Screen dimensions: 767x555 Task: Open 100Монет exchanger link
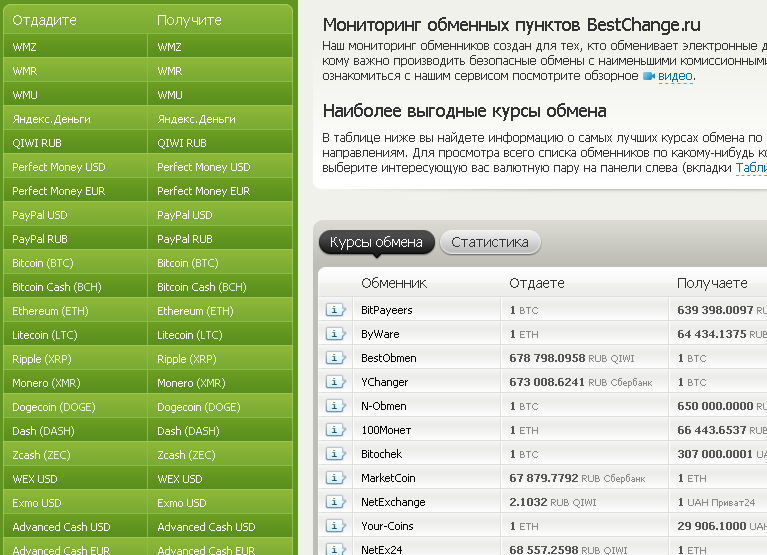[386, 430]
